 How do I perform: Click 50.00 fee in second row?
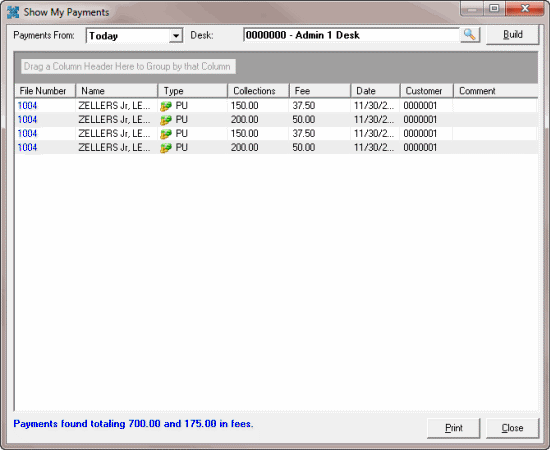pyautogui.click(x=304, y=120)
